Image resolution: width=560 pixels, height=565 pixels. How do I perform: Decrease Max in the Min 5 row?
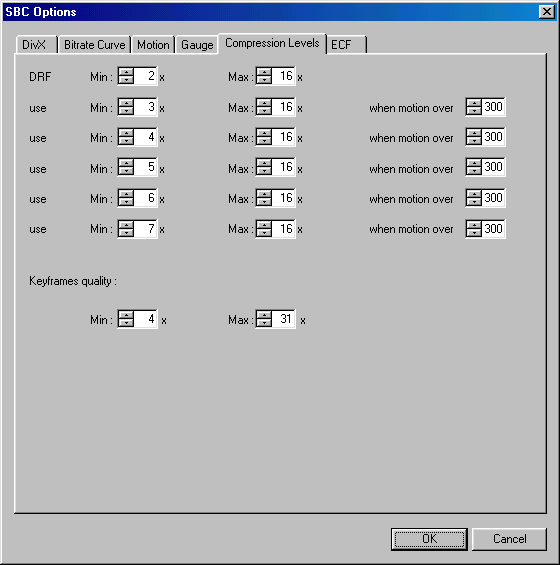pos(264,171)
